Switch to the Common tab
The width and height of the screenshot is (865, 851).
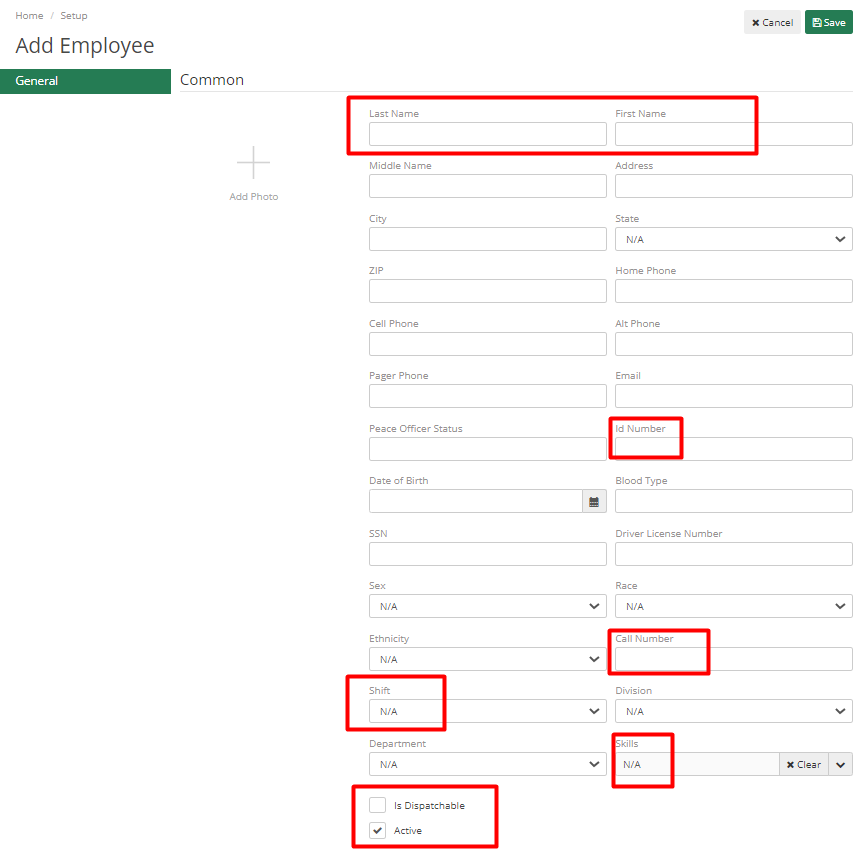pos(211,79)
